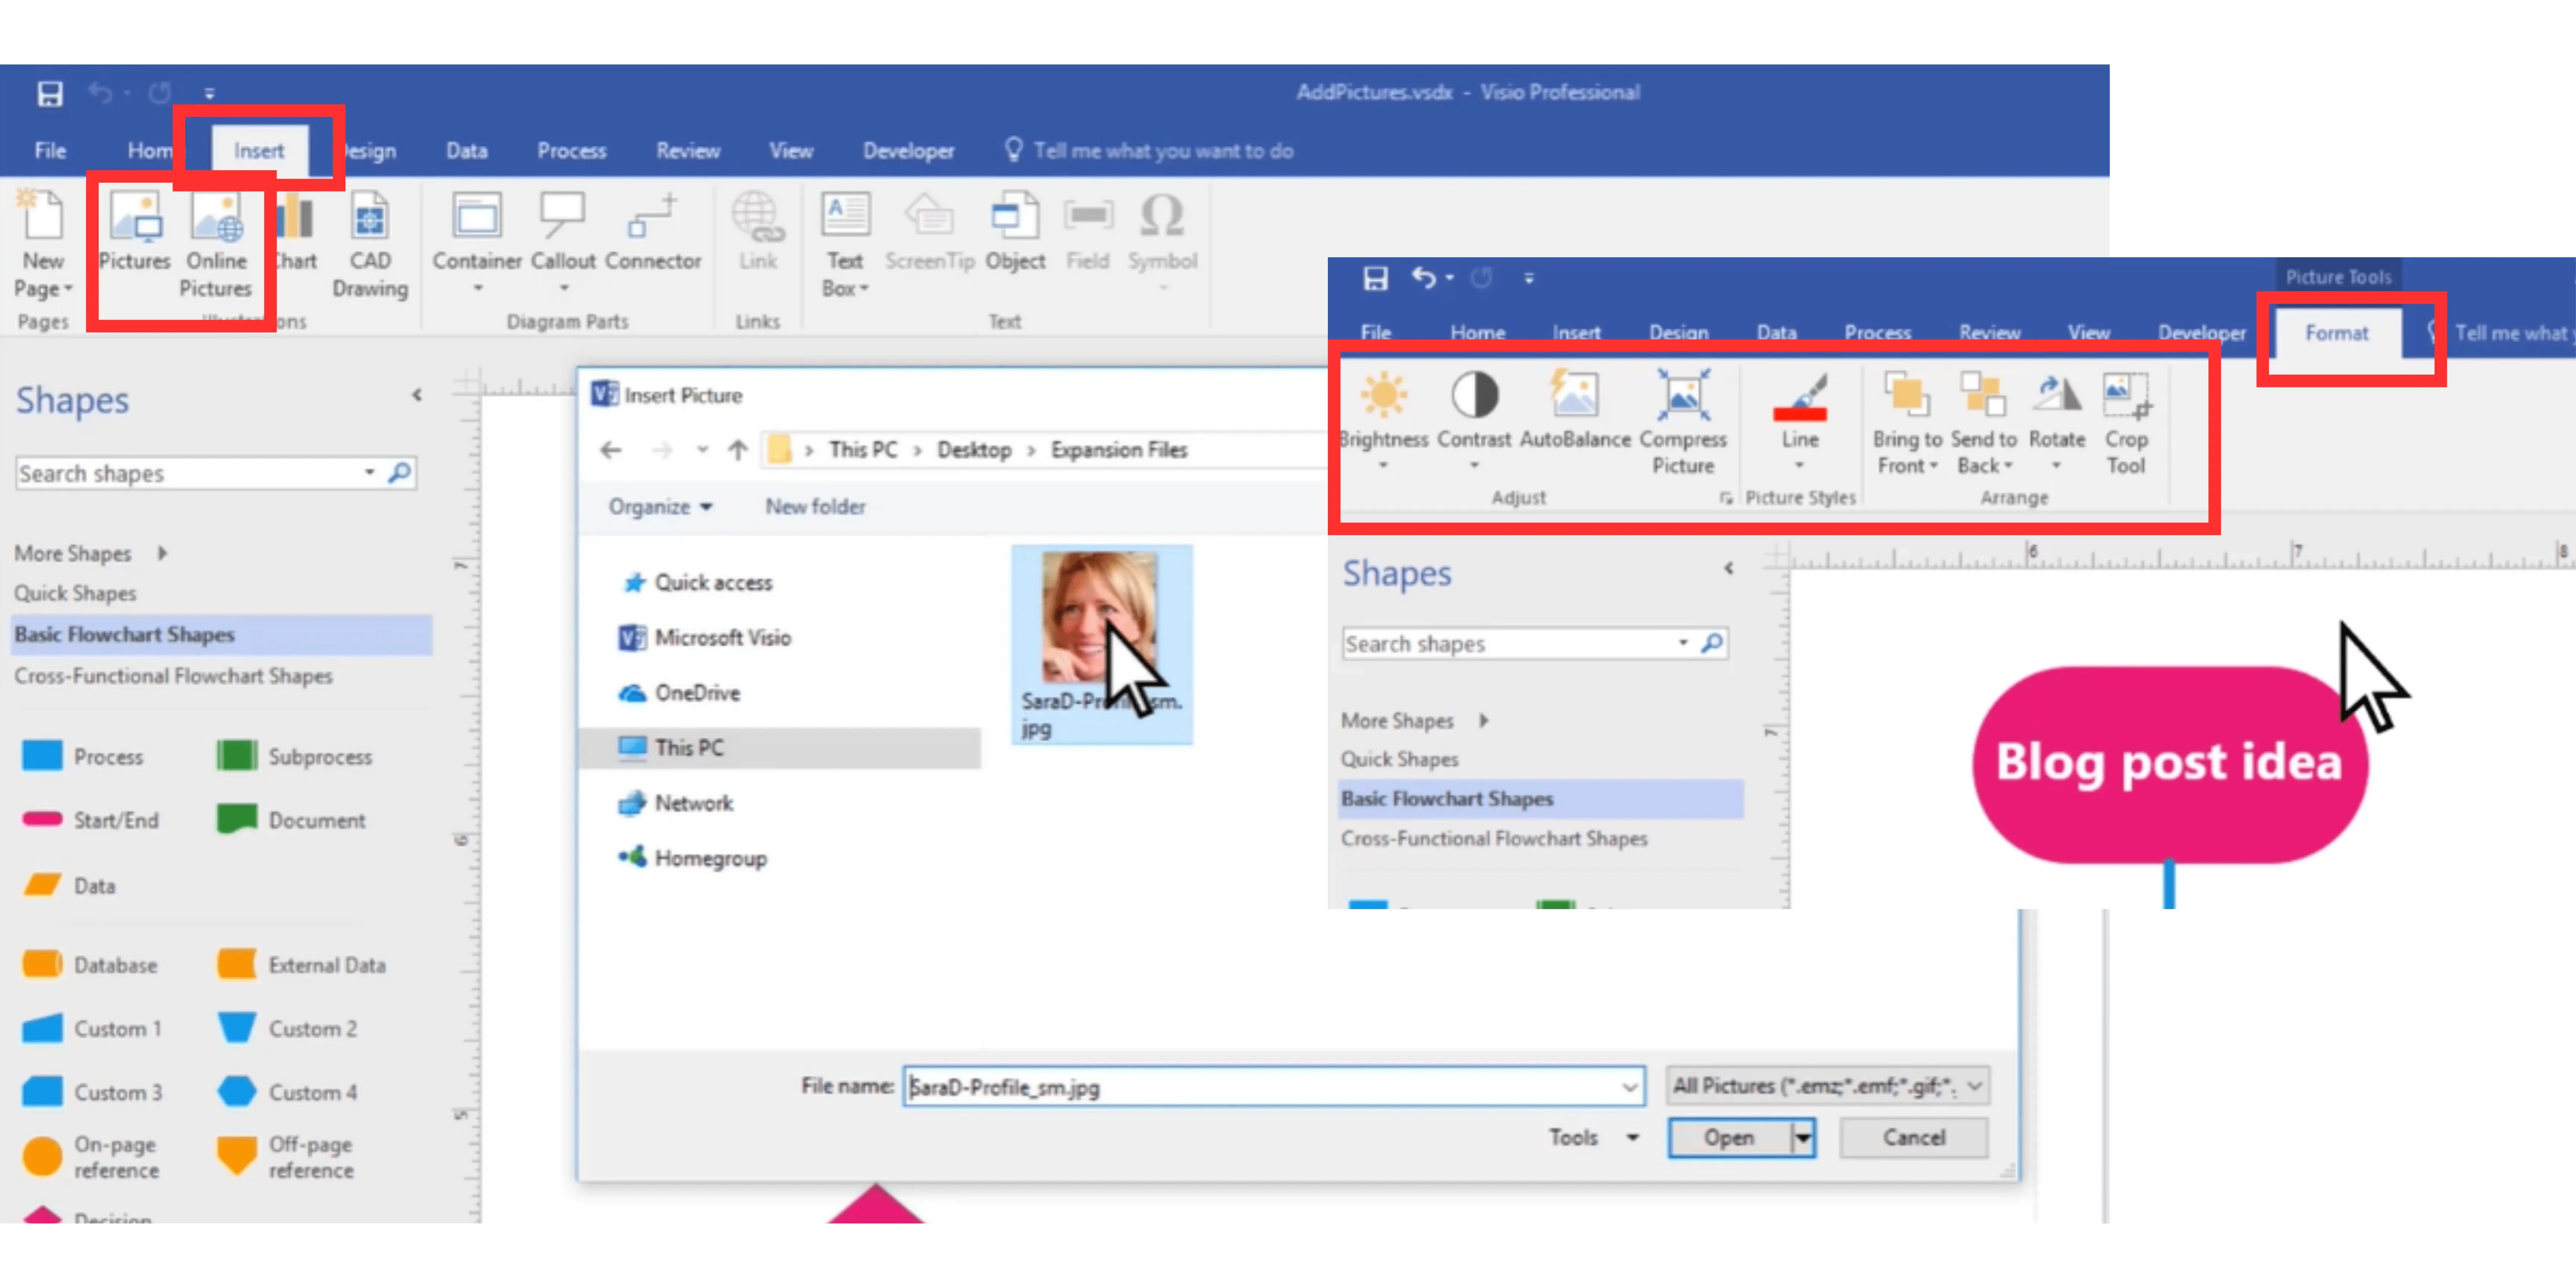The image size is (2576, 1288).
Task: Collapse the Shapes panel
Action: click(417, 395)
